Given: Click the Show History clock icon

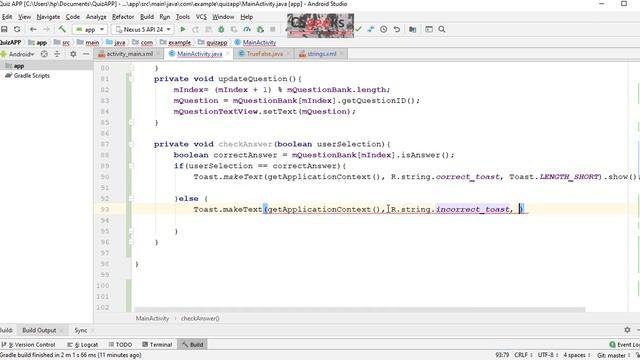Looking at the screenshot, I should coord(384,29).
